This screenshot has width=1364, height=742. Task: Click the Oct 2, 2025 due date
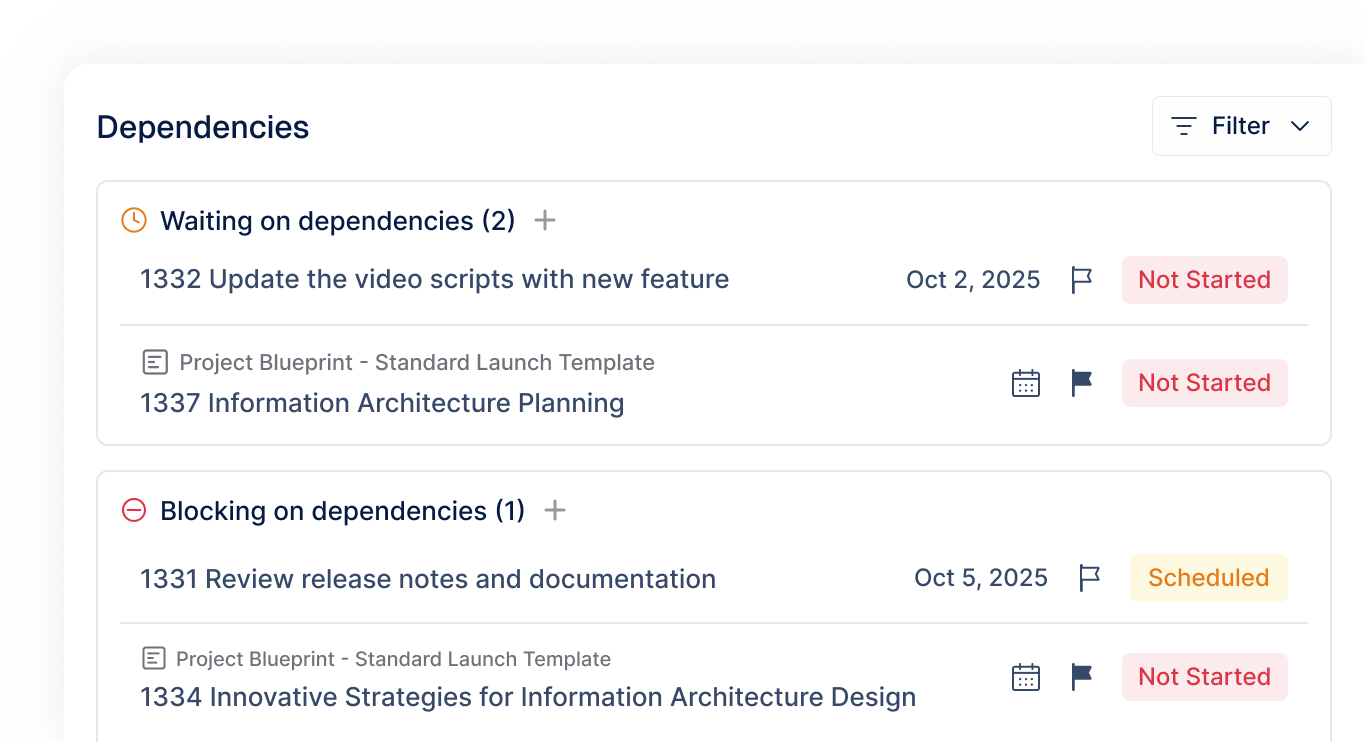click(x=973, y=280)
